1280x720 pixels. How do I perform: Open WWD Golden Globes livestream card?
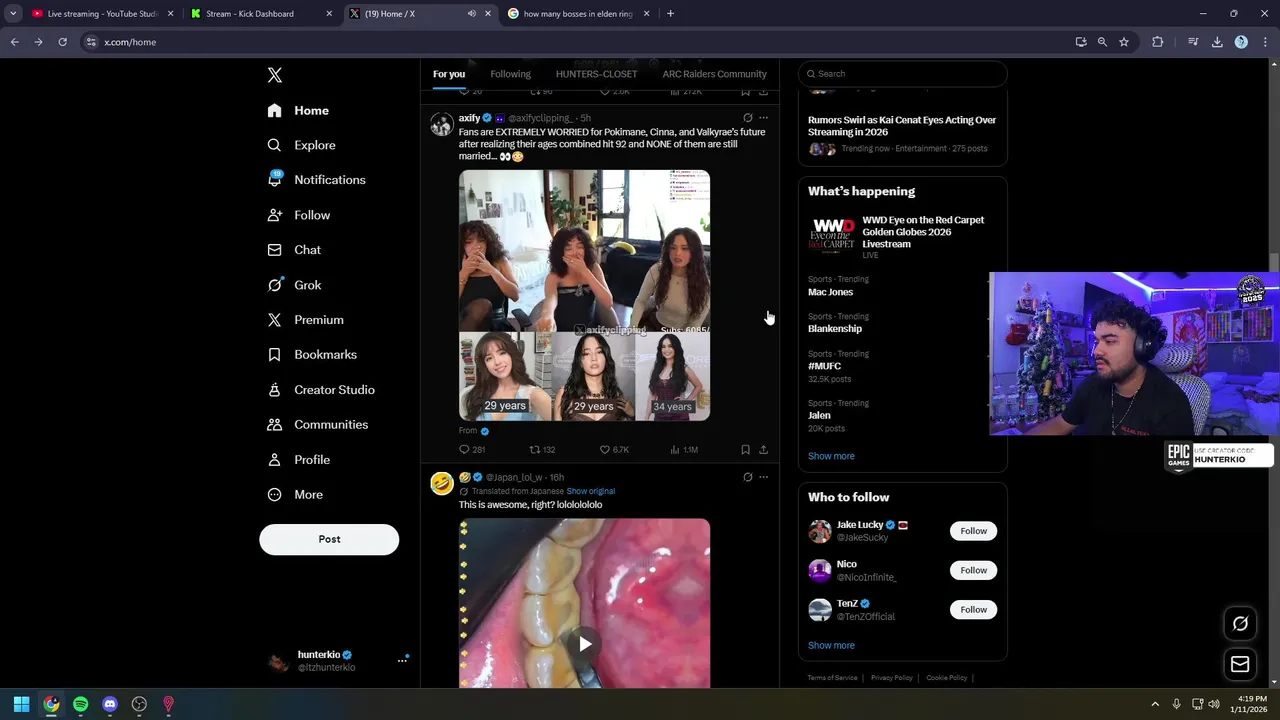point(902,237)
